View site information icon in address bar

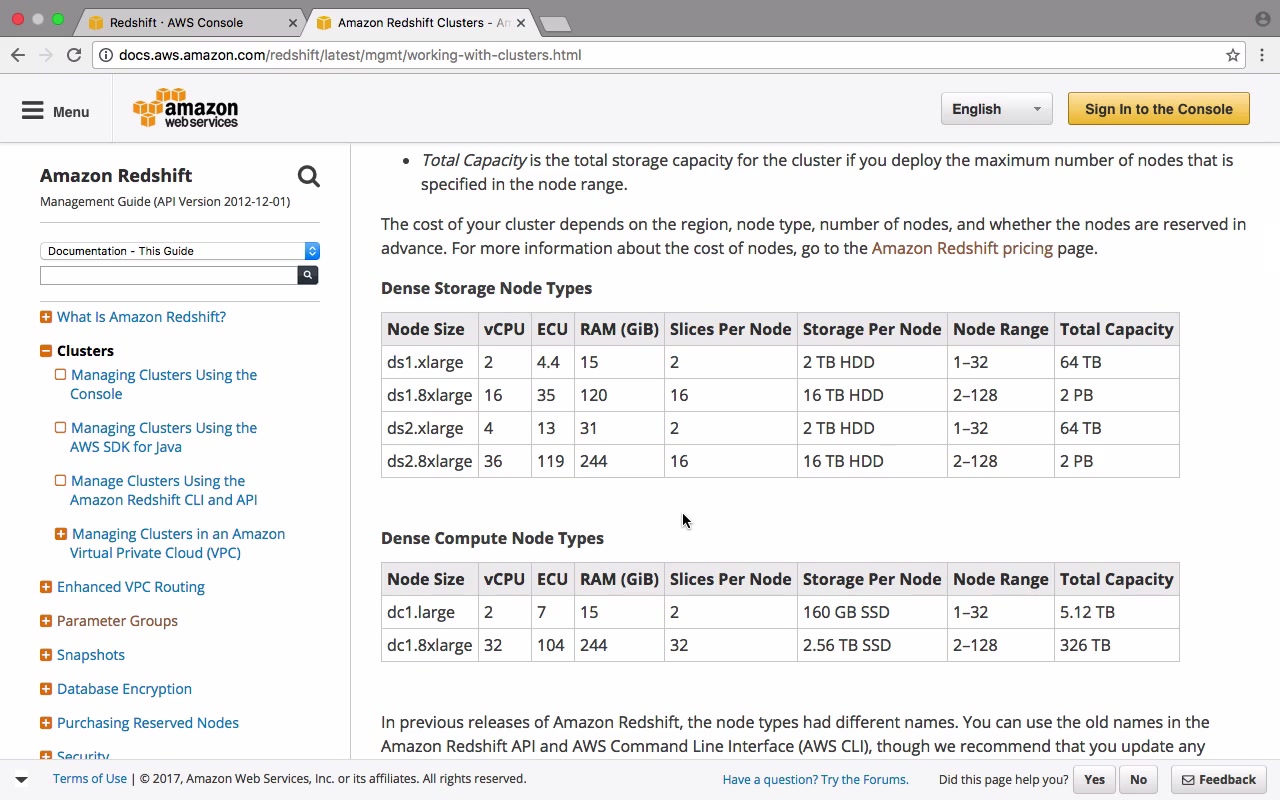105,55
